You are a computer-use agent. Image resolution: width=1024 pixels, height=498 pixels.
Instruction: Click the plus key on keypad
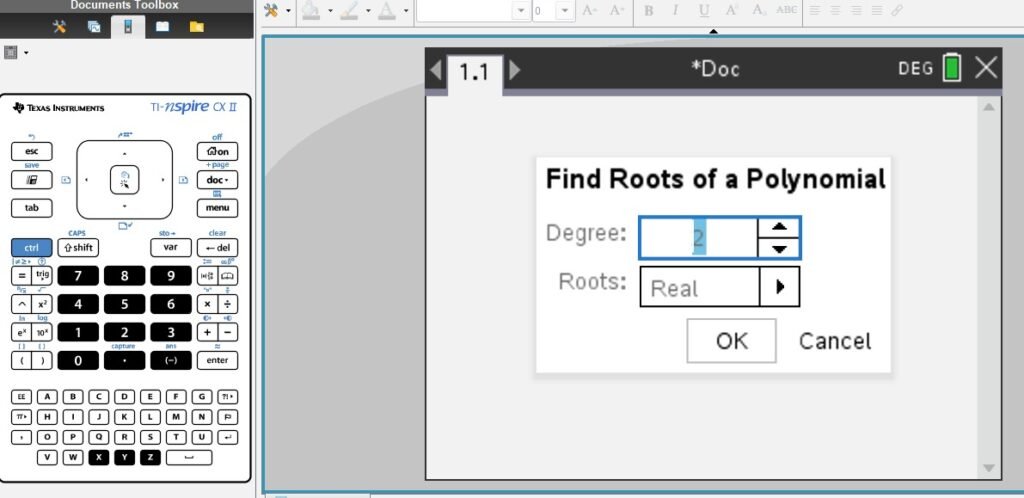point(207,332)
